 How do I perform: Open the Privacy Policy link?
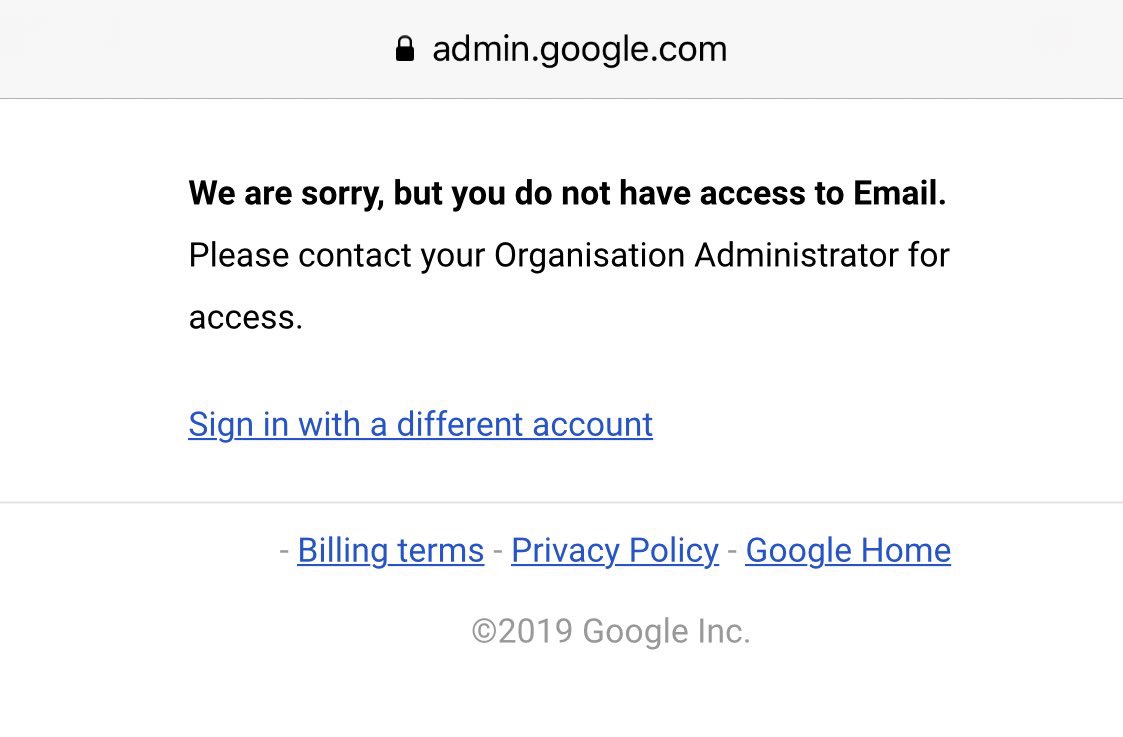(x=614, y=551)
